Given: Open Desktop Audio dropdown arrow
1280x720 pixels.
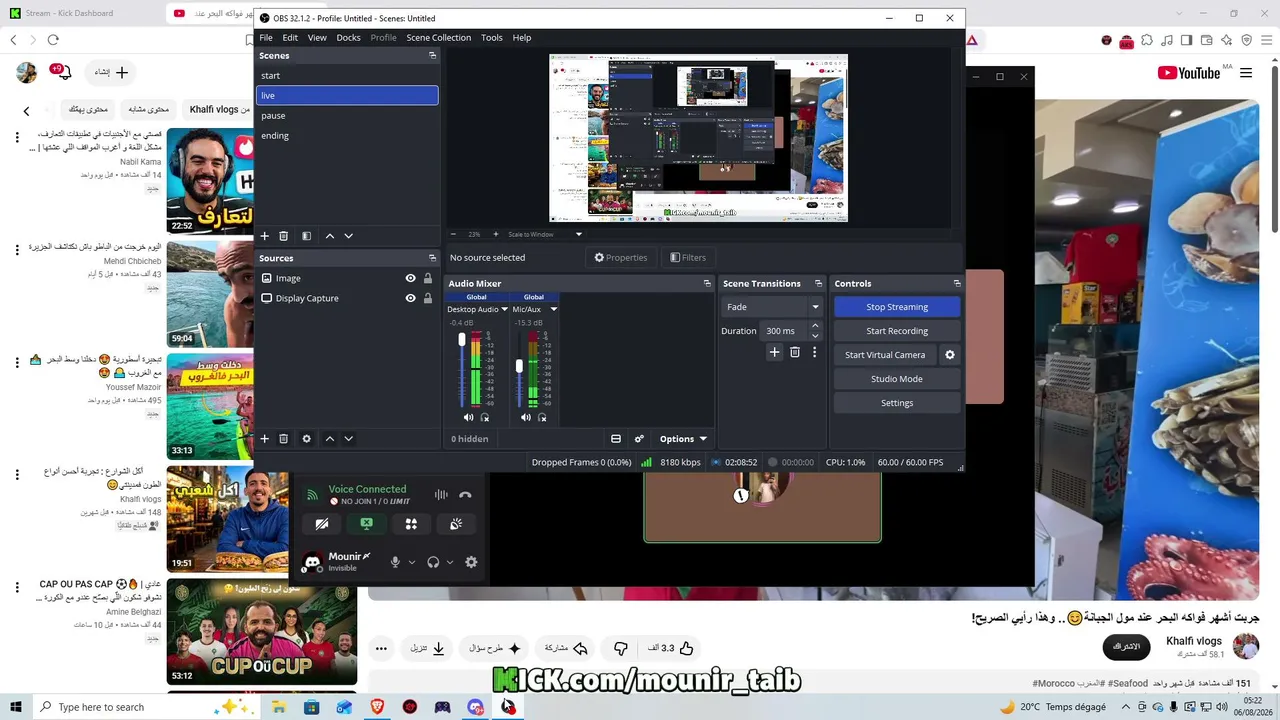Looking at the screenshot, I should click(504, 310).
